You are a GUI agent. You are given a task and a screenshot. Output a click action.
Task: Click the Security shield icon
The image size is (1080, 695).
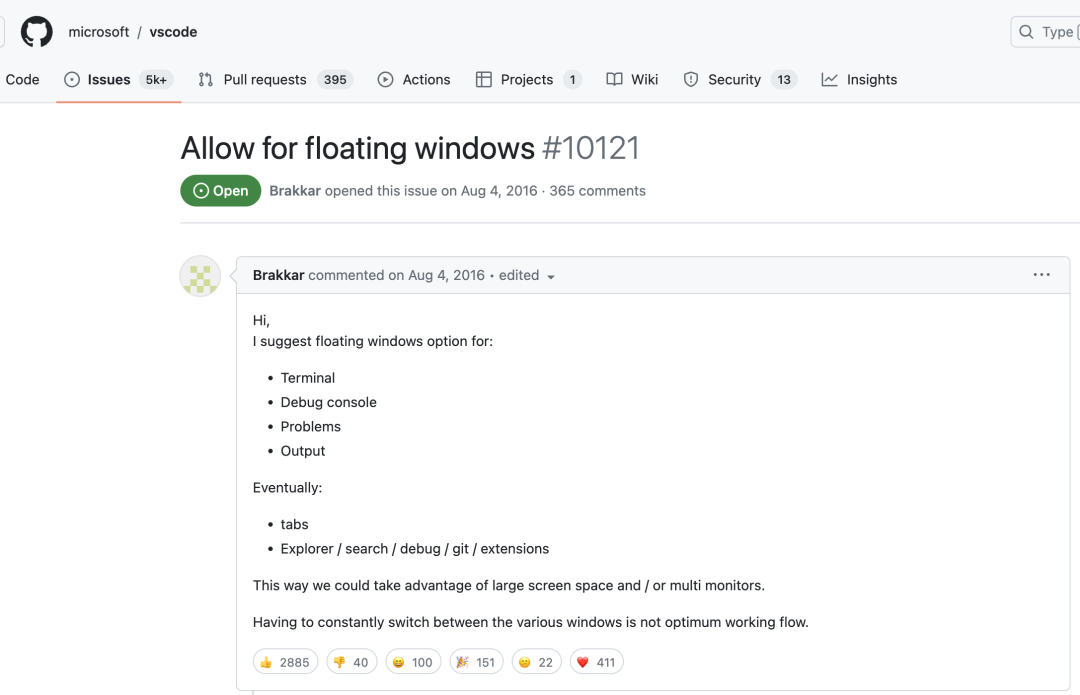pyautogui.click(x=691, y=80)
